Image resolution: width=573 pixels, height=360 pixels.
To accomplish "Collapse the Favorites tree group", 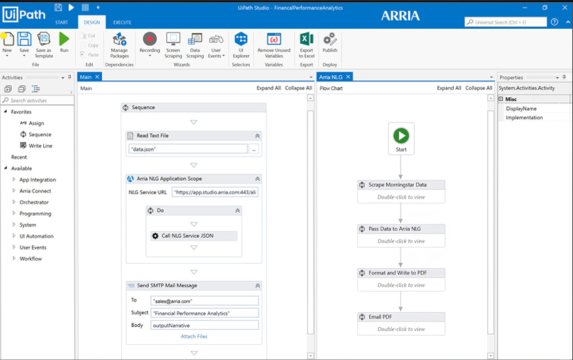I will [x=5, y=111].
